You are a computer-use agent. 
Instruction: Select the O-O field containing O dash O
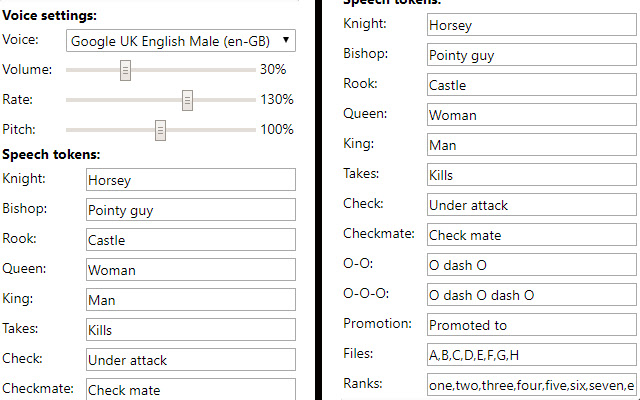coord(532,264)
